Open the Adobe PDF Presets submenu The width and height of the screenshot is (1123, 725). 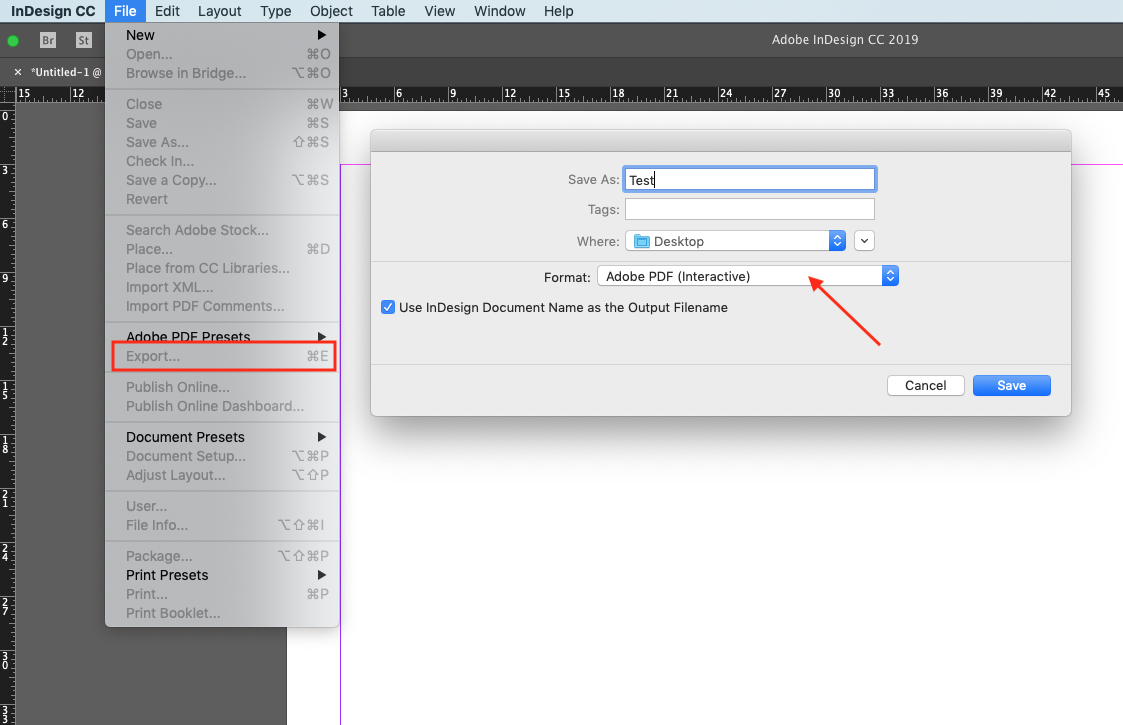click(x=222, y=337)
